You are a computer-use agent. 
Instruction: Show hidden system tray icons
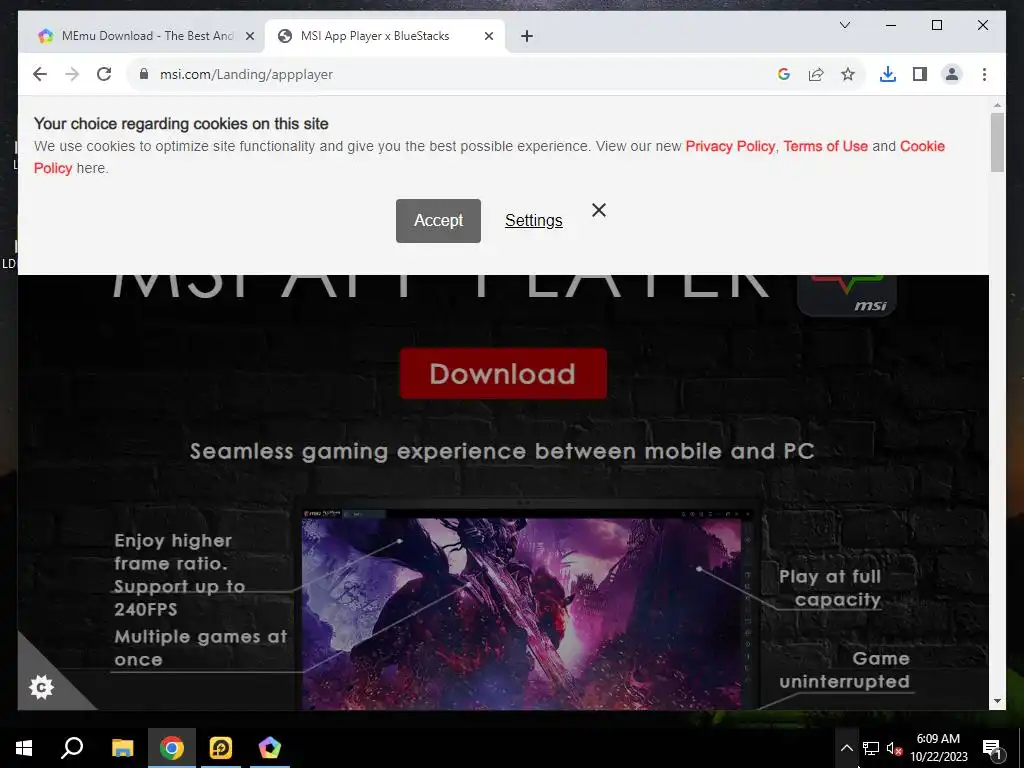point(846,748)
